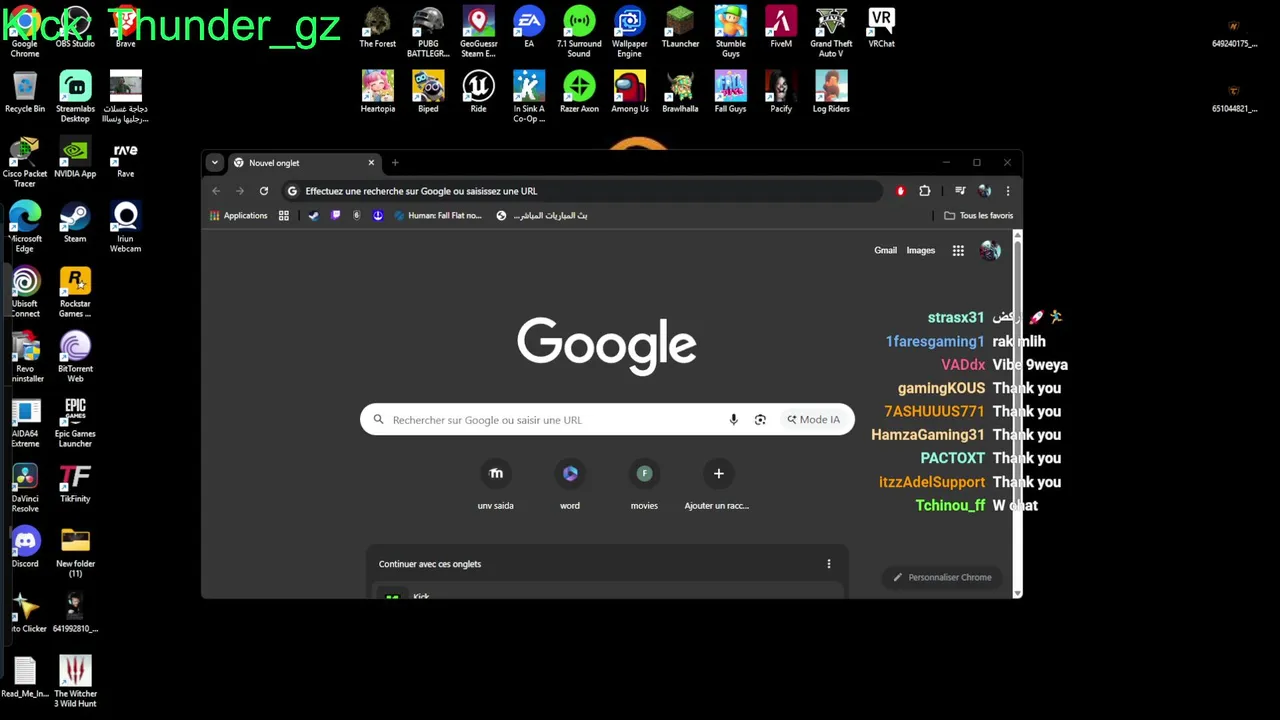Image resolution: width=1280 pixels, height=720 pixels.
Task: Open Chrome tab search dropdown arrow
Action: (x=214, y=163)
